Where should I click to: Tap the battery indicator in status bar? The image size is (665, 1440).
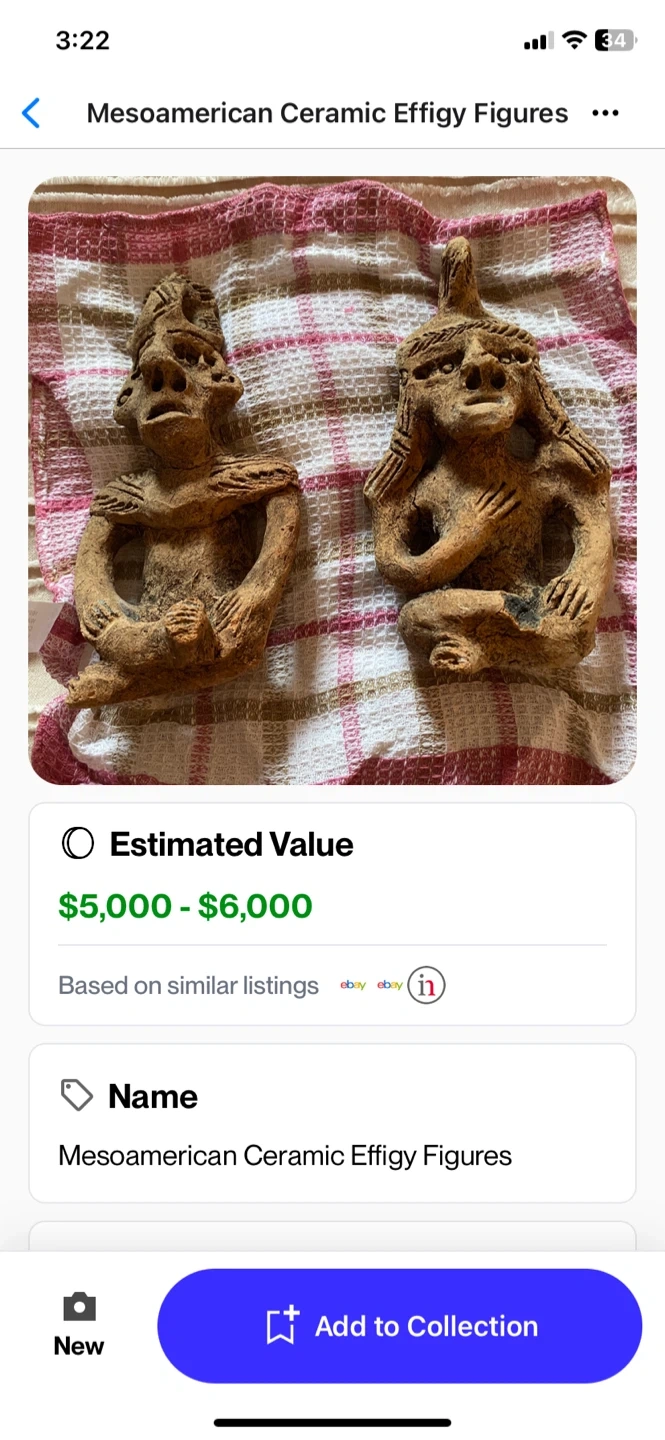coord(615,40)
